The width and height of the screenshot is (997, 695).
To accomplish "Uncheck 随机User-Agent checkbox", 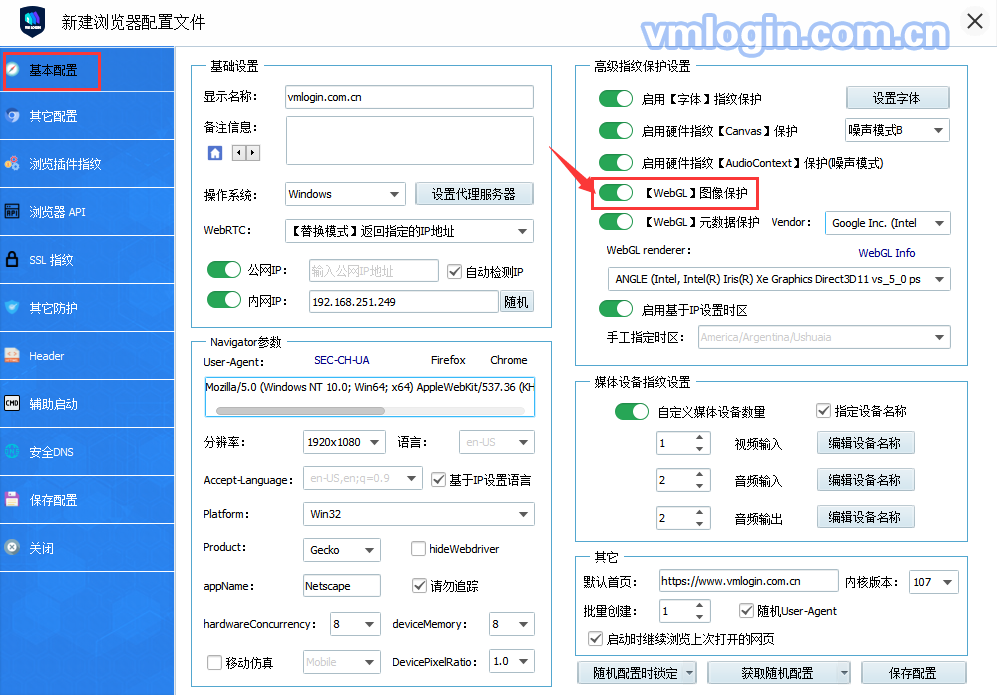I will coord(746,610).
